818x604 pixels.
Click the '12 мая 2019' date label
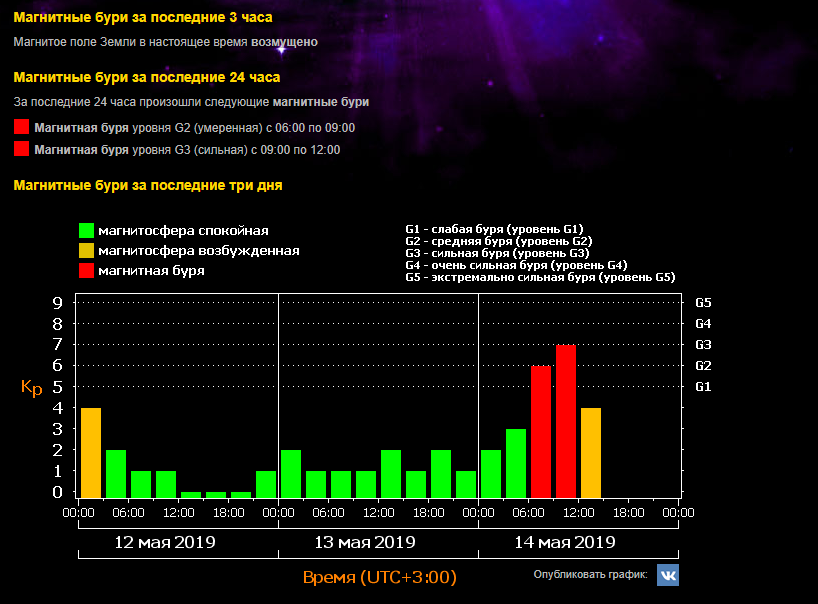(x=165, y=543)
